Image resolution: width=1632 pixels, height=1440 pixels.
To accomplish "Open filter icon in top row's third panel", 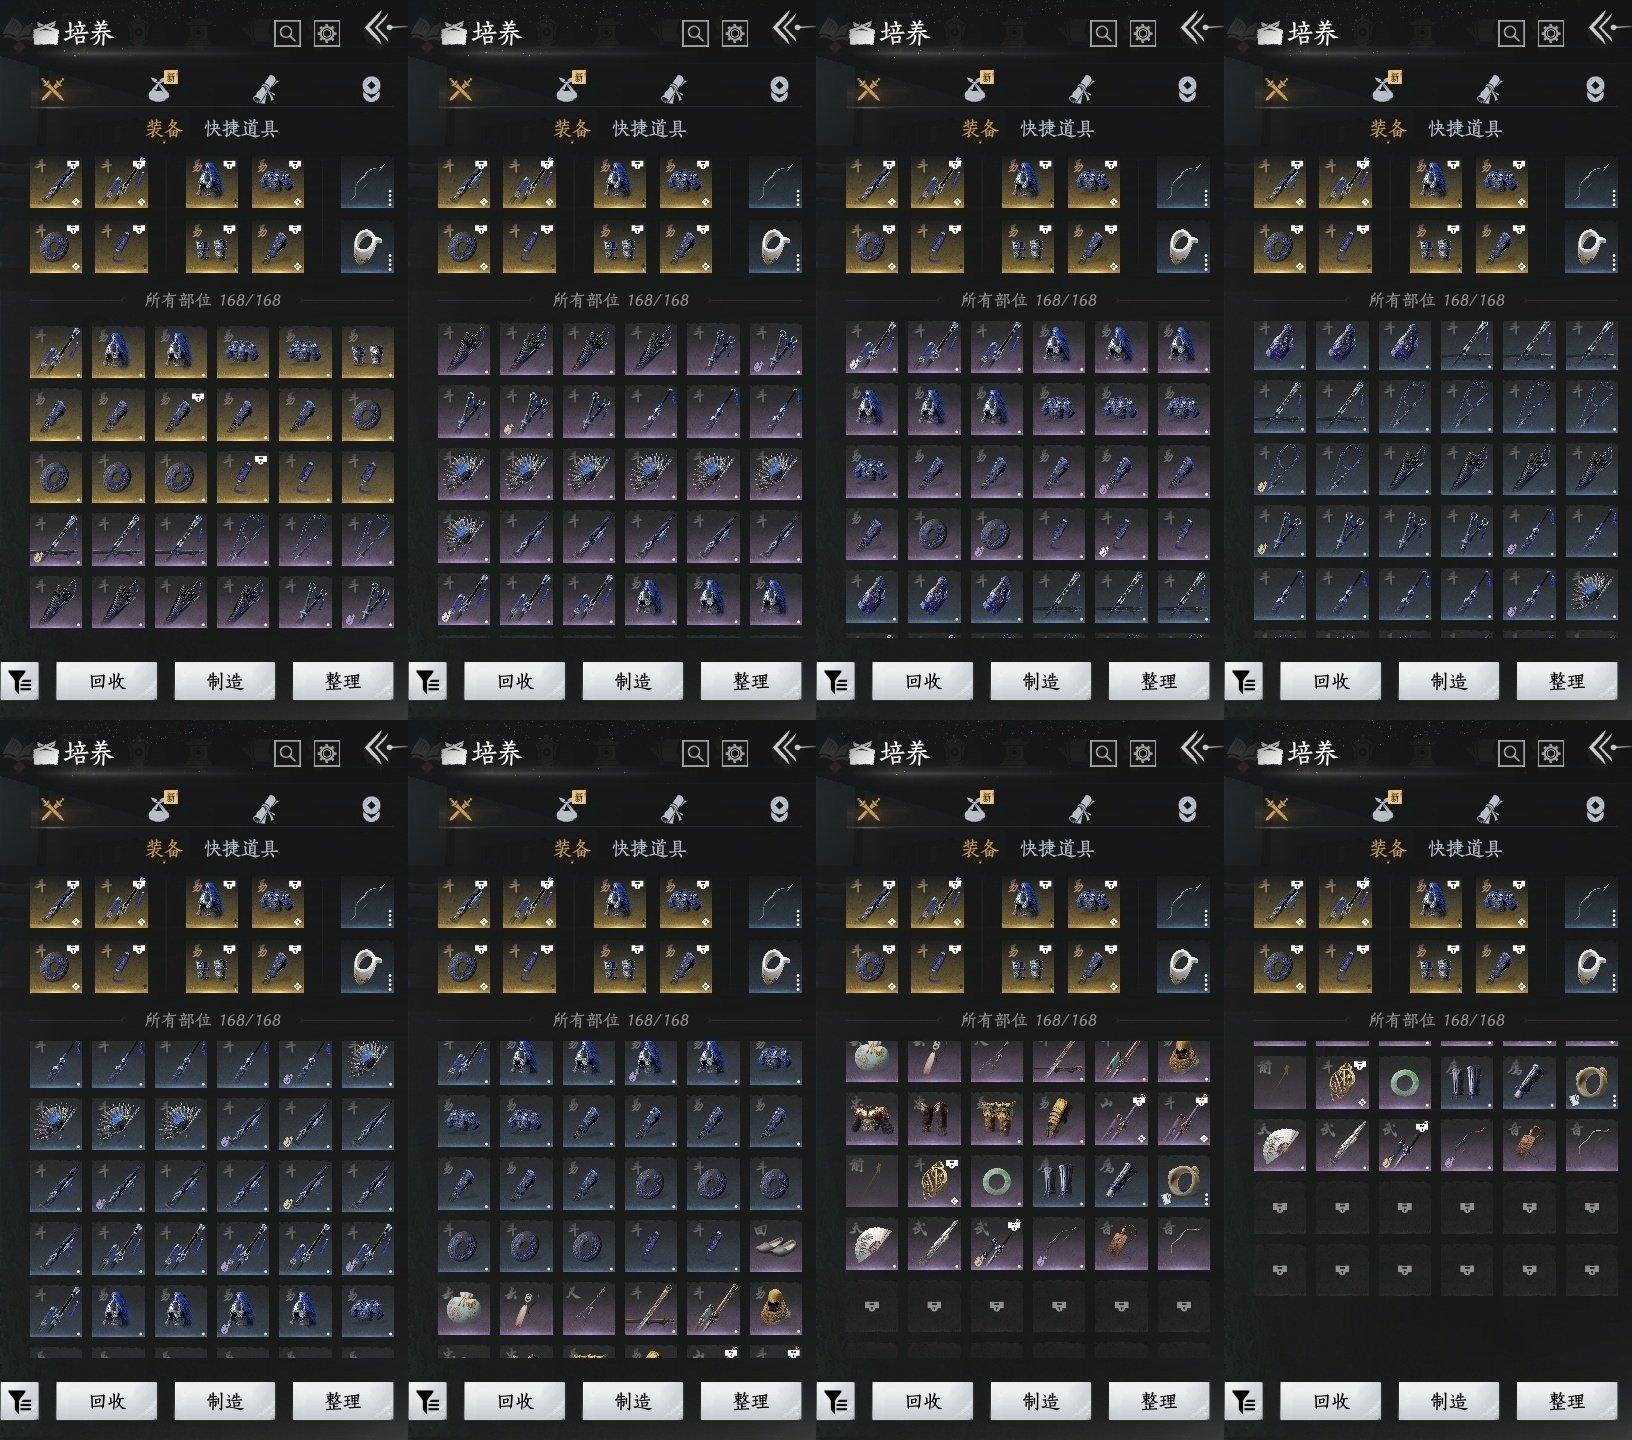I will click(x=836, y=682).
